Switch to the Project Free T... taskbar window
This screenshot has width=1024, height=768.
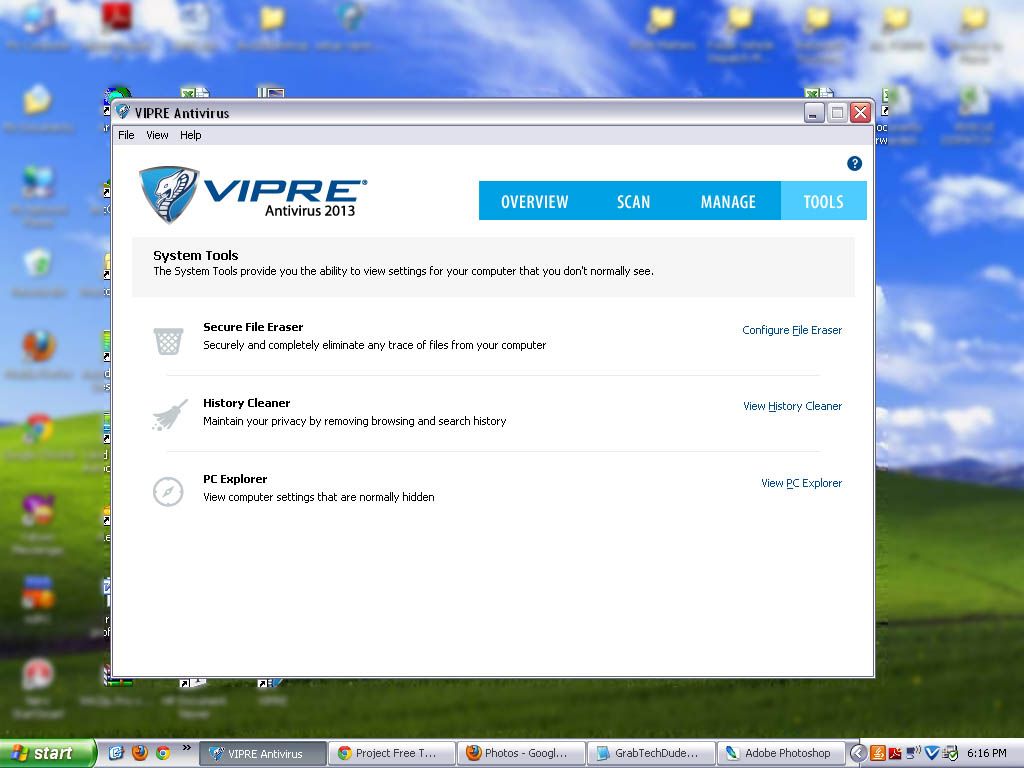coord(392,753)
